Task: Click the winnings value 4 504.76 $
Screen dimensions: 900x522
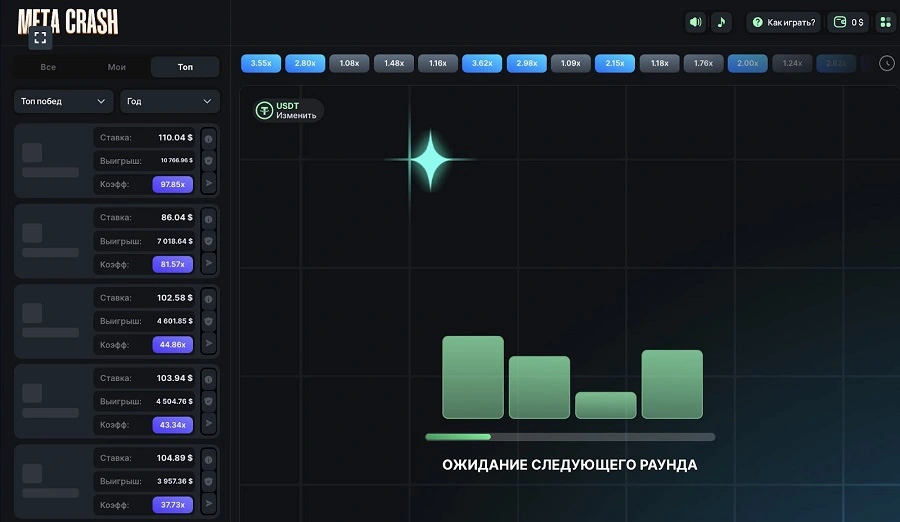Action: click(174, 401)
